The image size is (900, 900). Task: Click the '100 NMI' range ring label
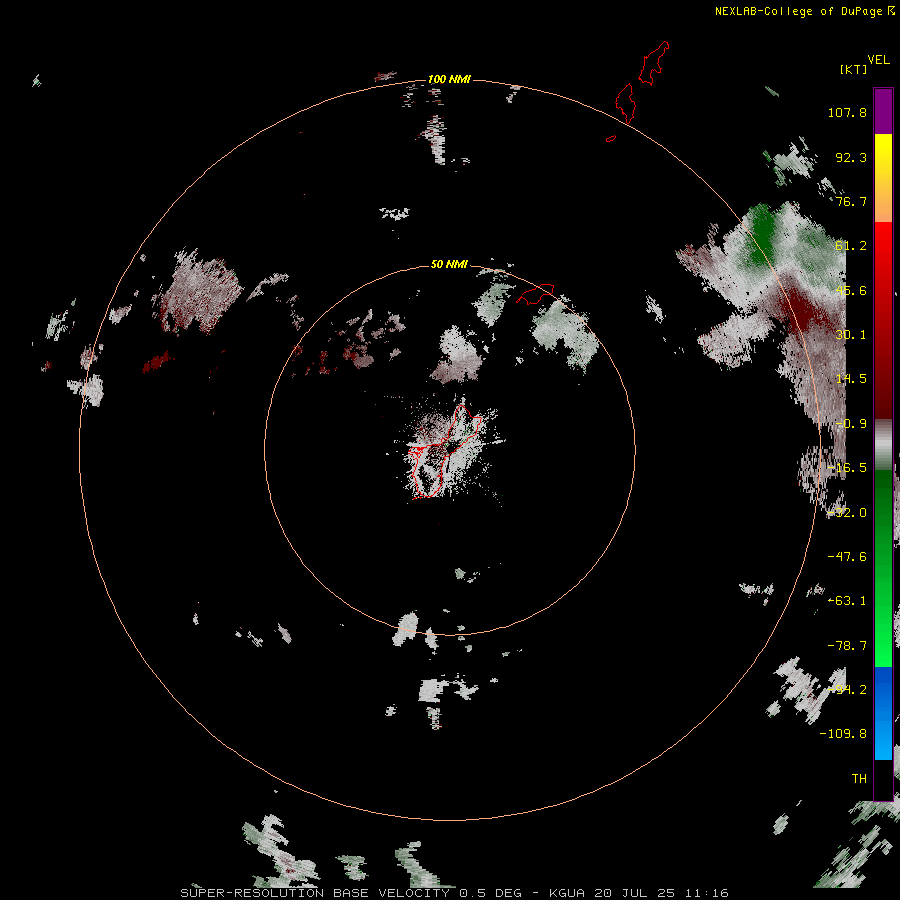(449, 79)
